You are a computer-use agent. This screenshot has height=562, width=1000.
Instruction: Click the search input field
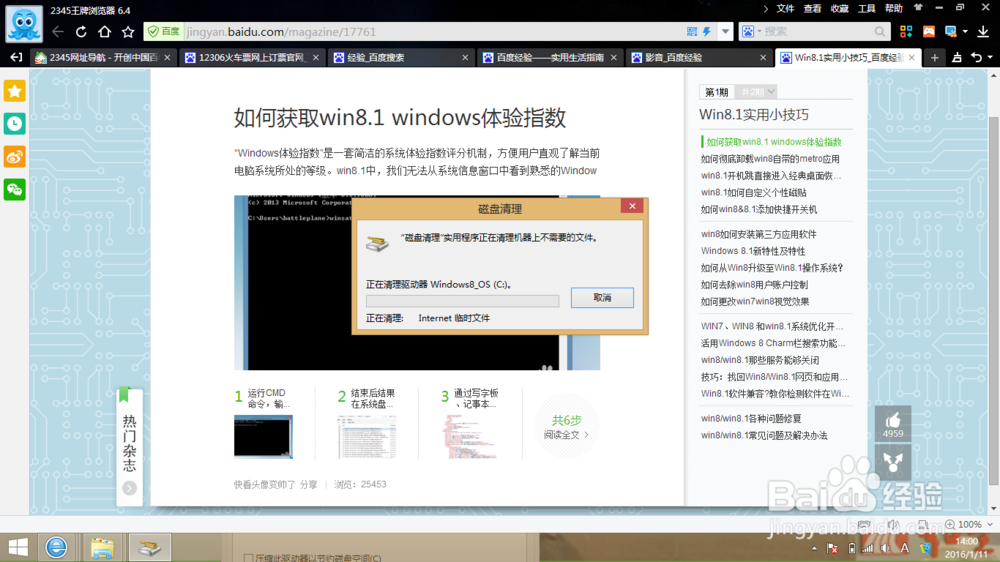(816, 31)
